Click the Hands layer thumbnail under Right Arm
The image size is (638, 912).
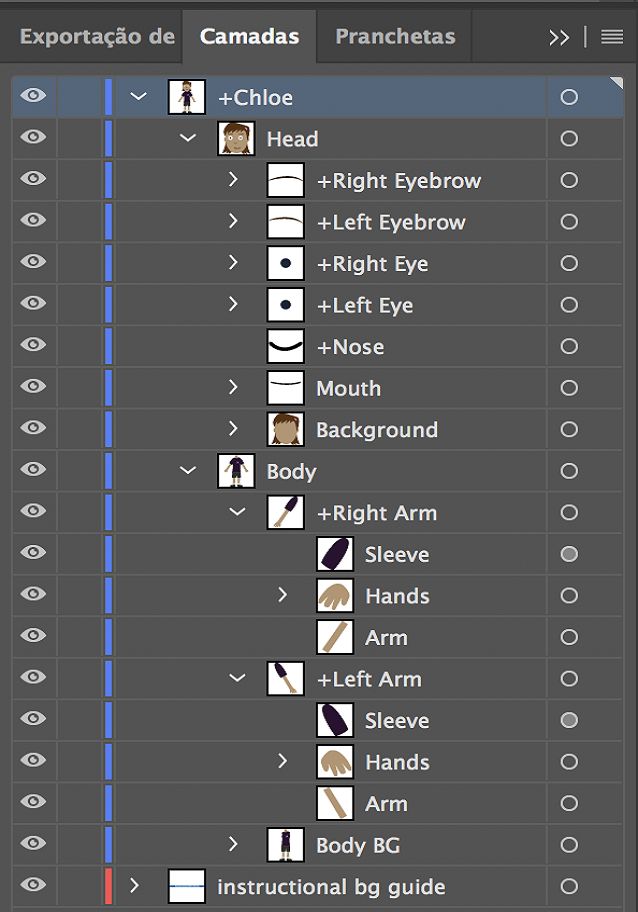333,595
